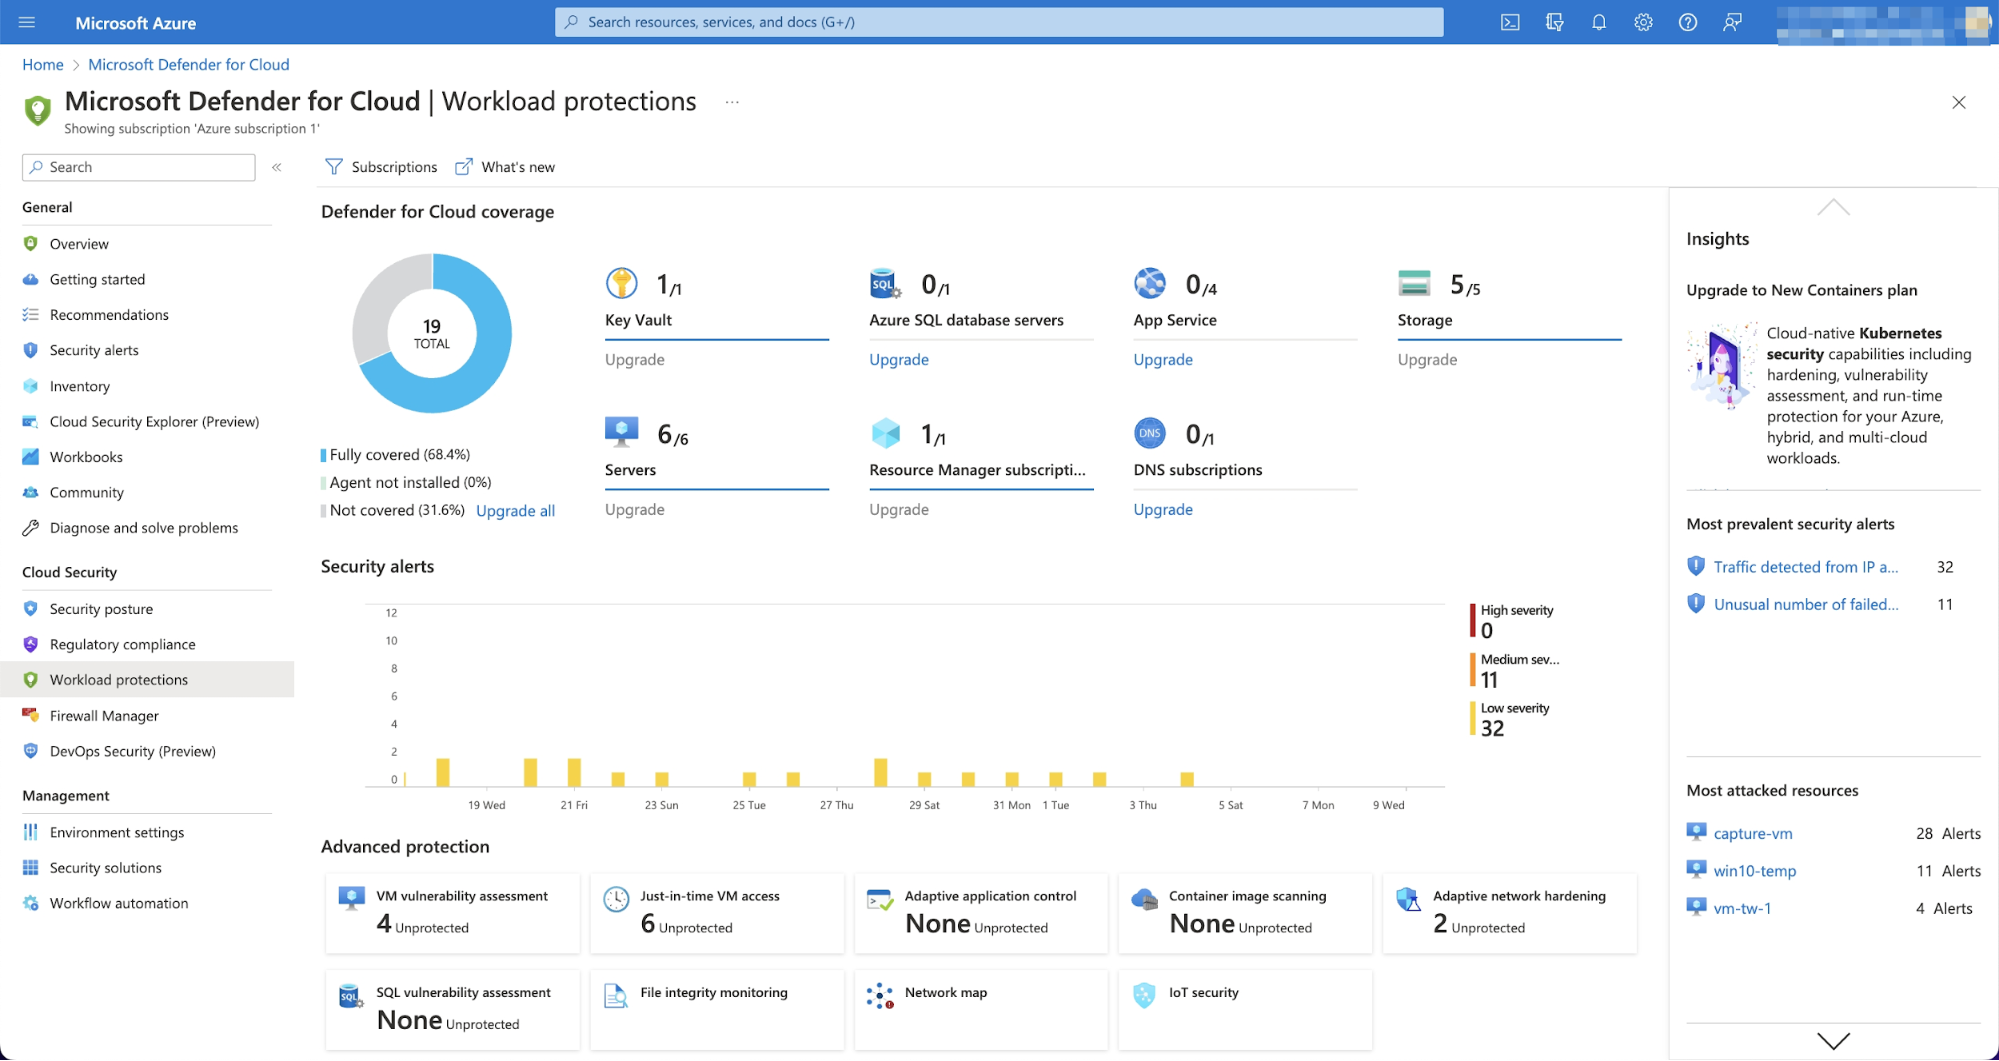Open the more options ellipsis beside the title
This screenshot has width=1999, height=1061.
tap(732, 102)
